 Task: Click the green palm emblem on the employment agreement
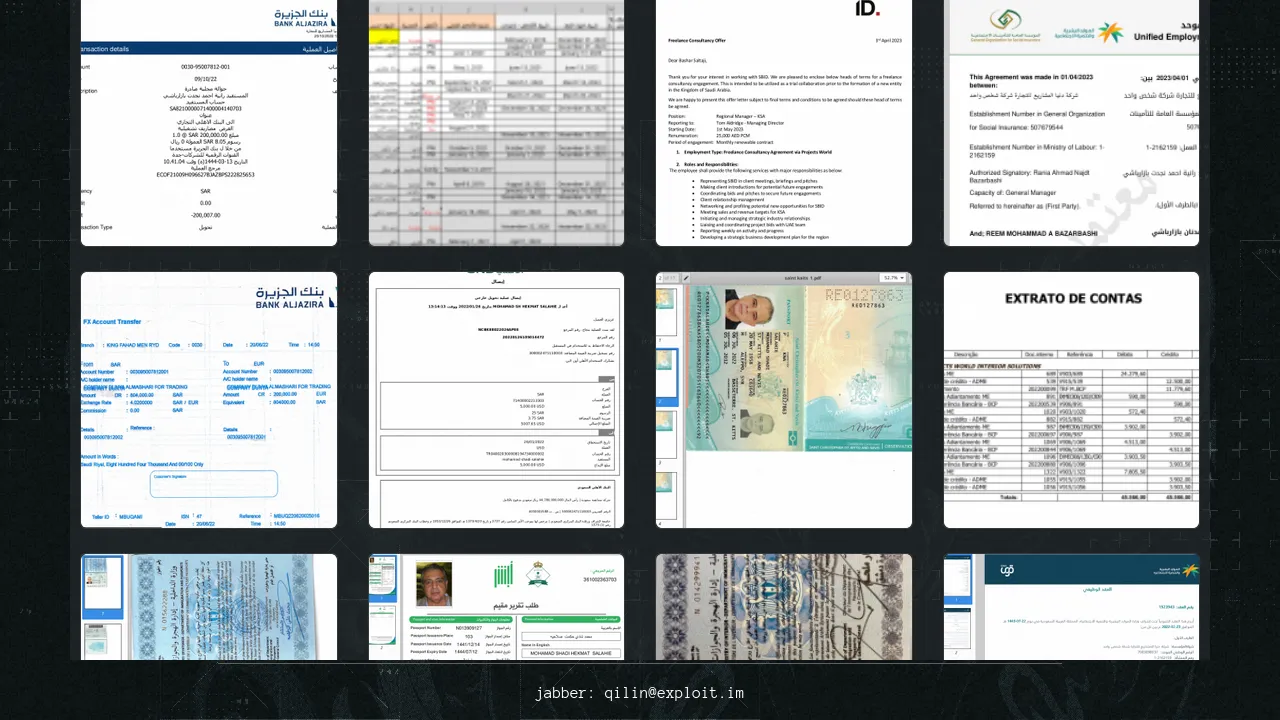point(1111,32)
